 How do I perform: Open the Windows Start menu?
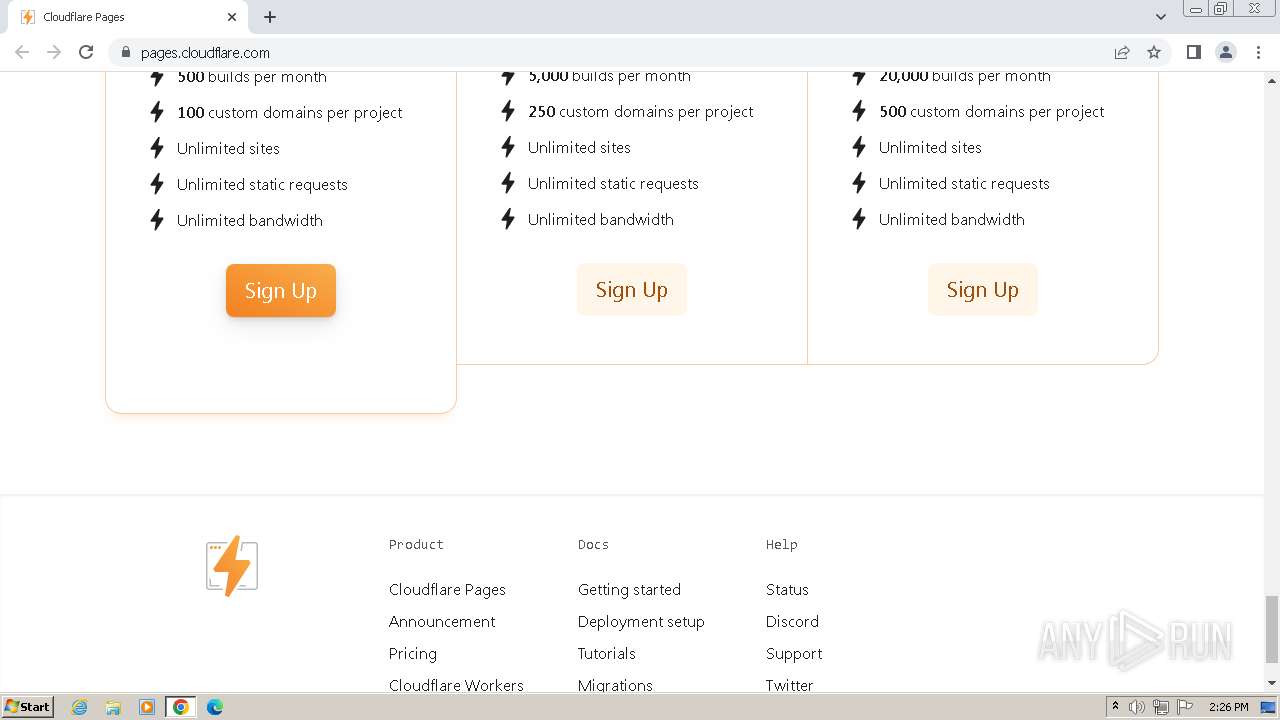28,706
